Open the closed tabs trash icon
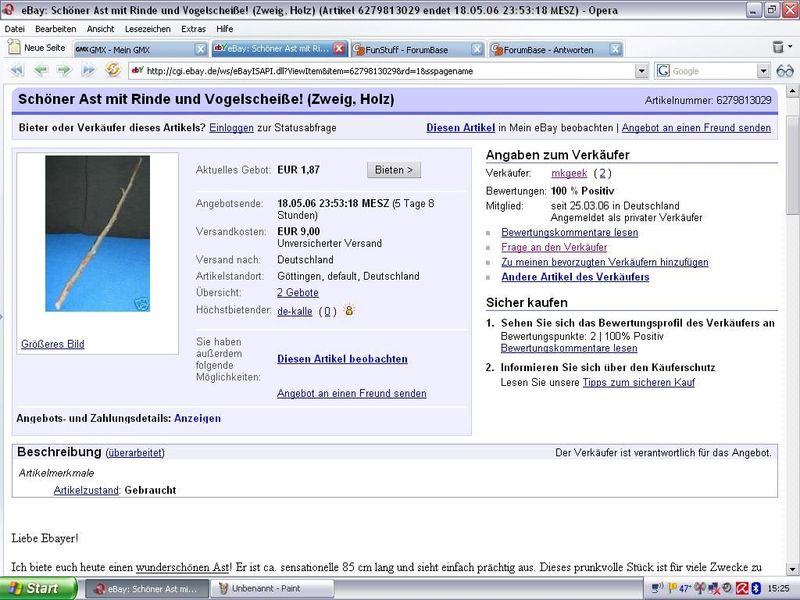The width and height of the screenshot is (800, 600). 778,47
